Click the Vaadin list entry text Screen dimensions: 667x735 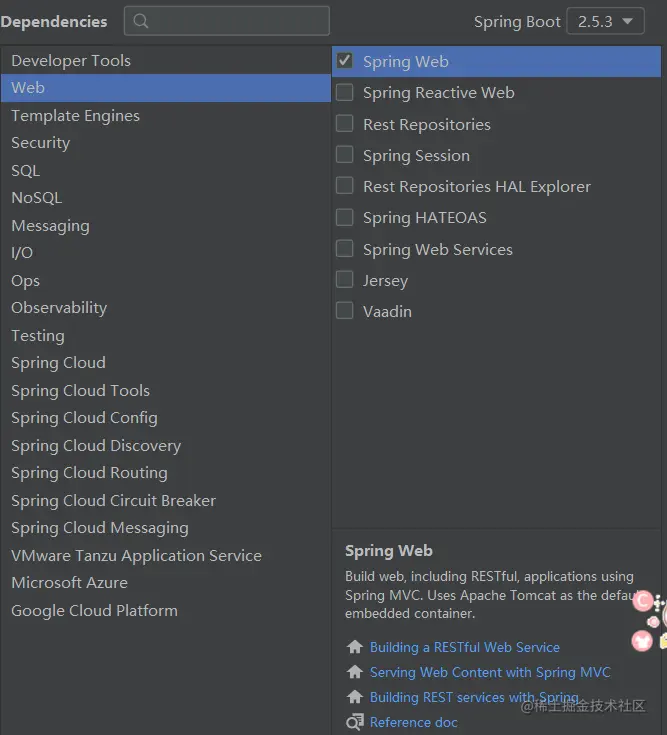click(387, 312)
